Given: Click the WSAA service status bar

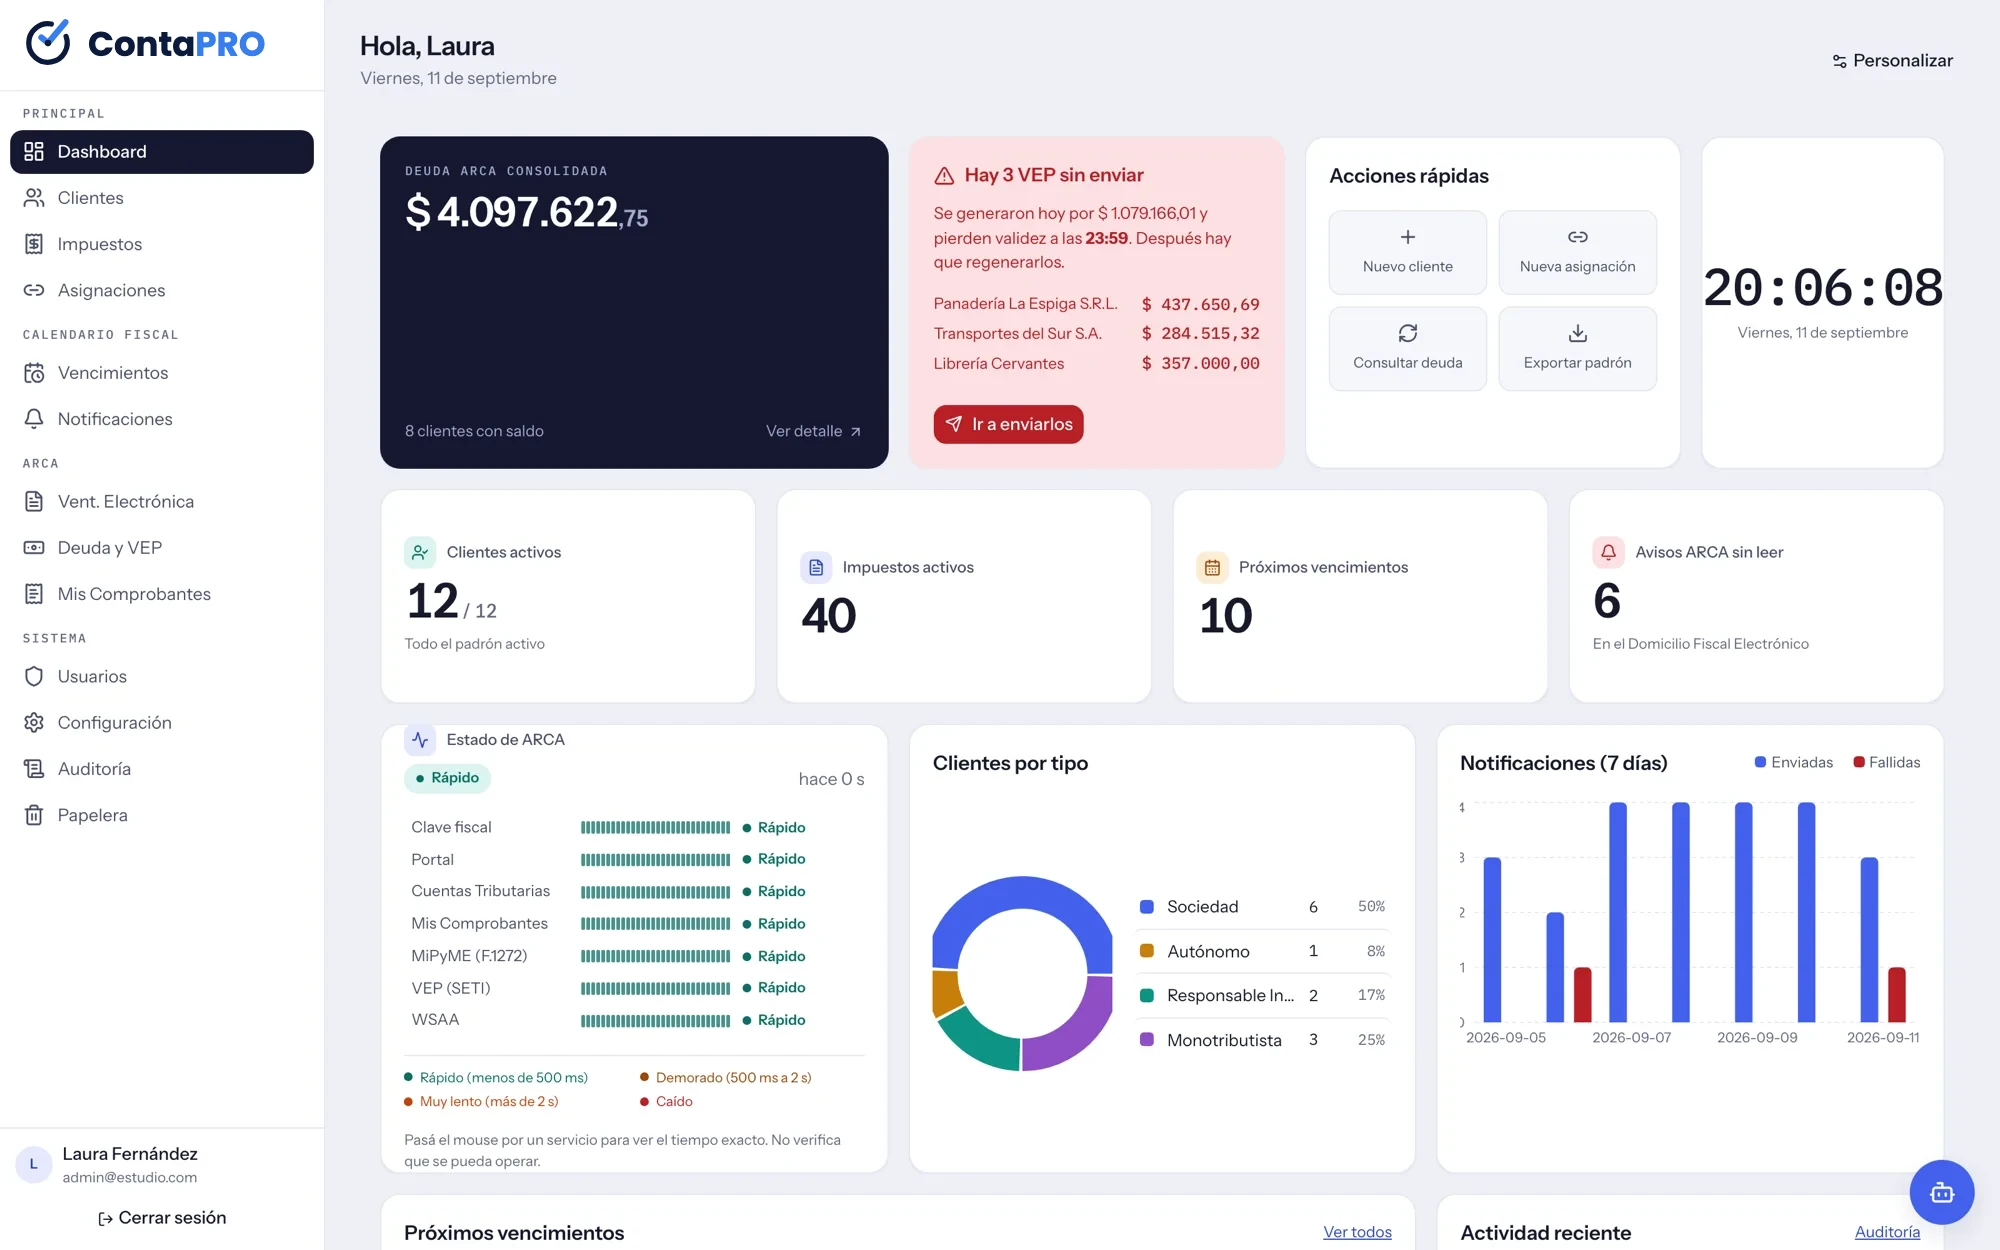Looking at the screenshot, I should point(655,1021).
